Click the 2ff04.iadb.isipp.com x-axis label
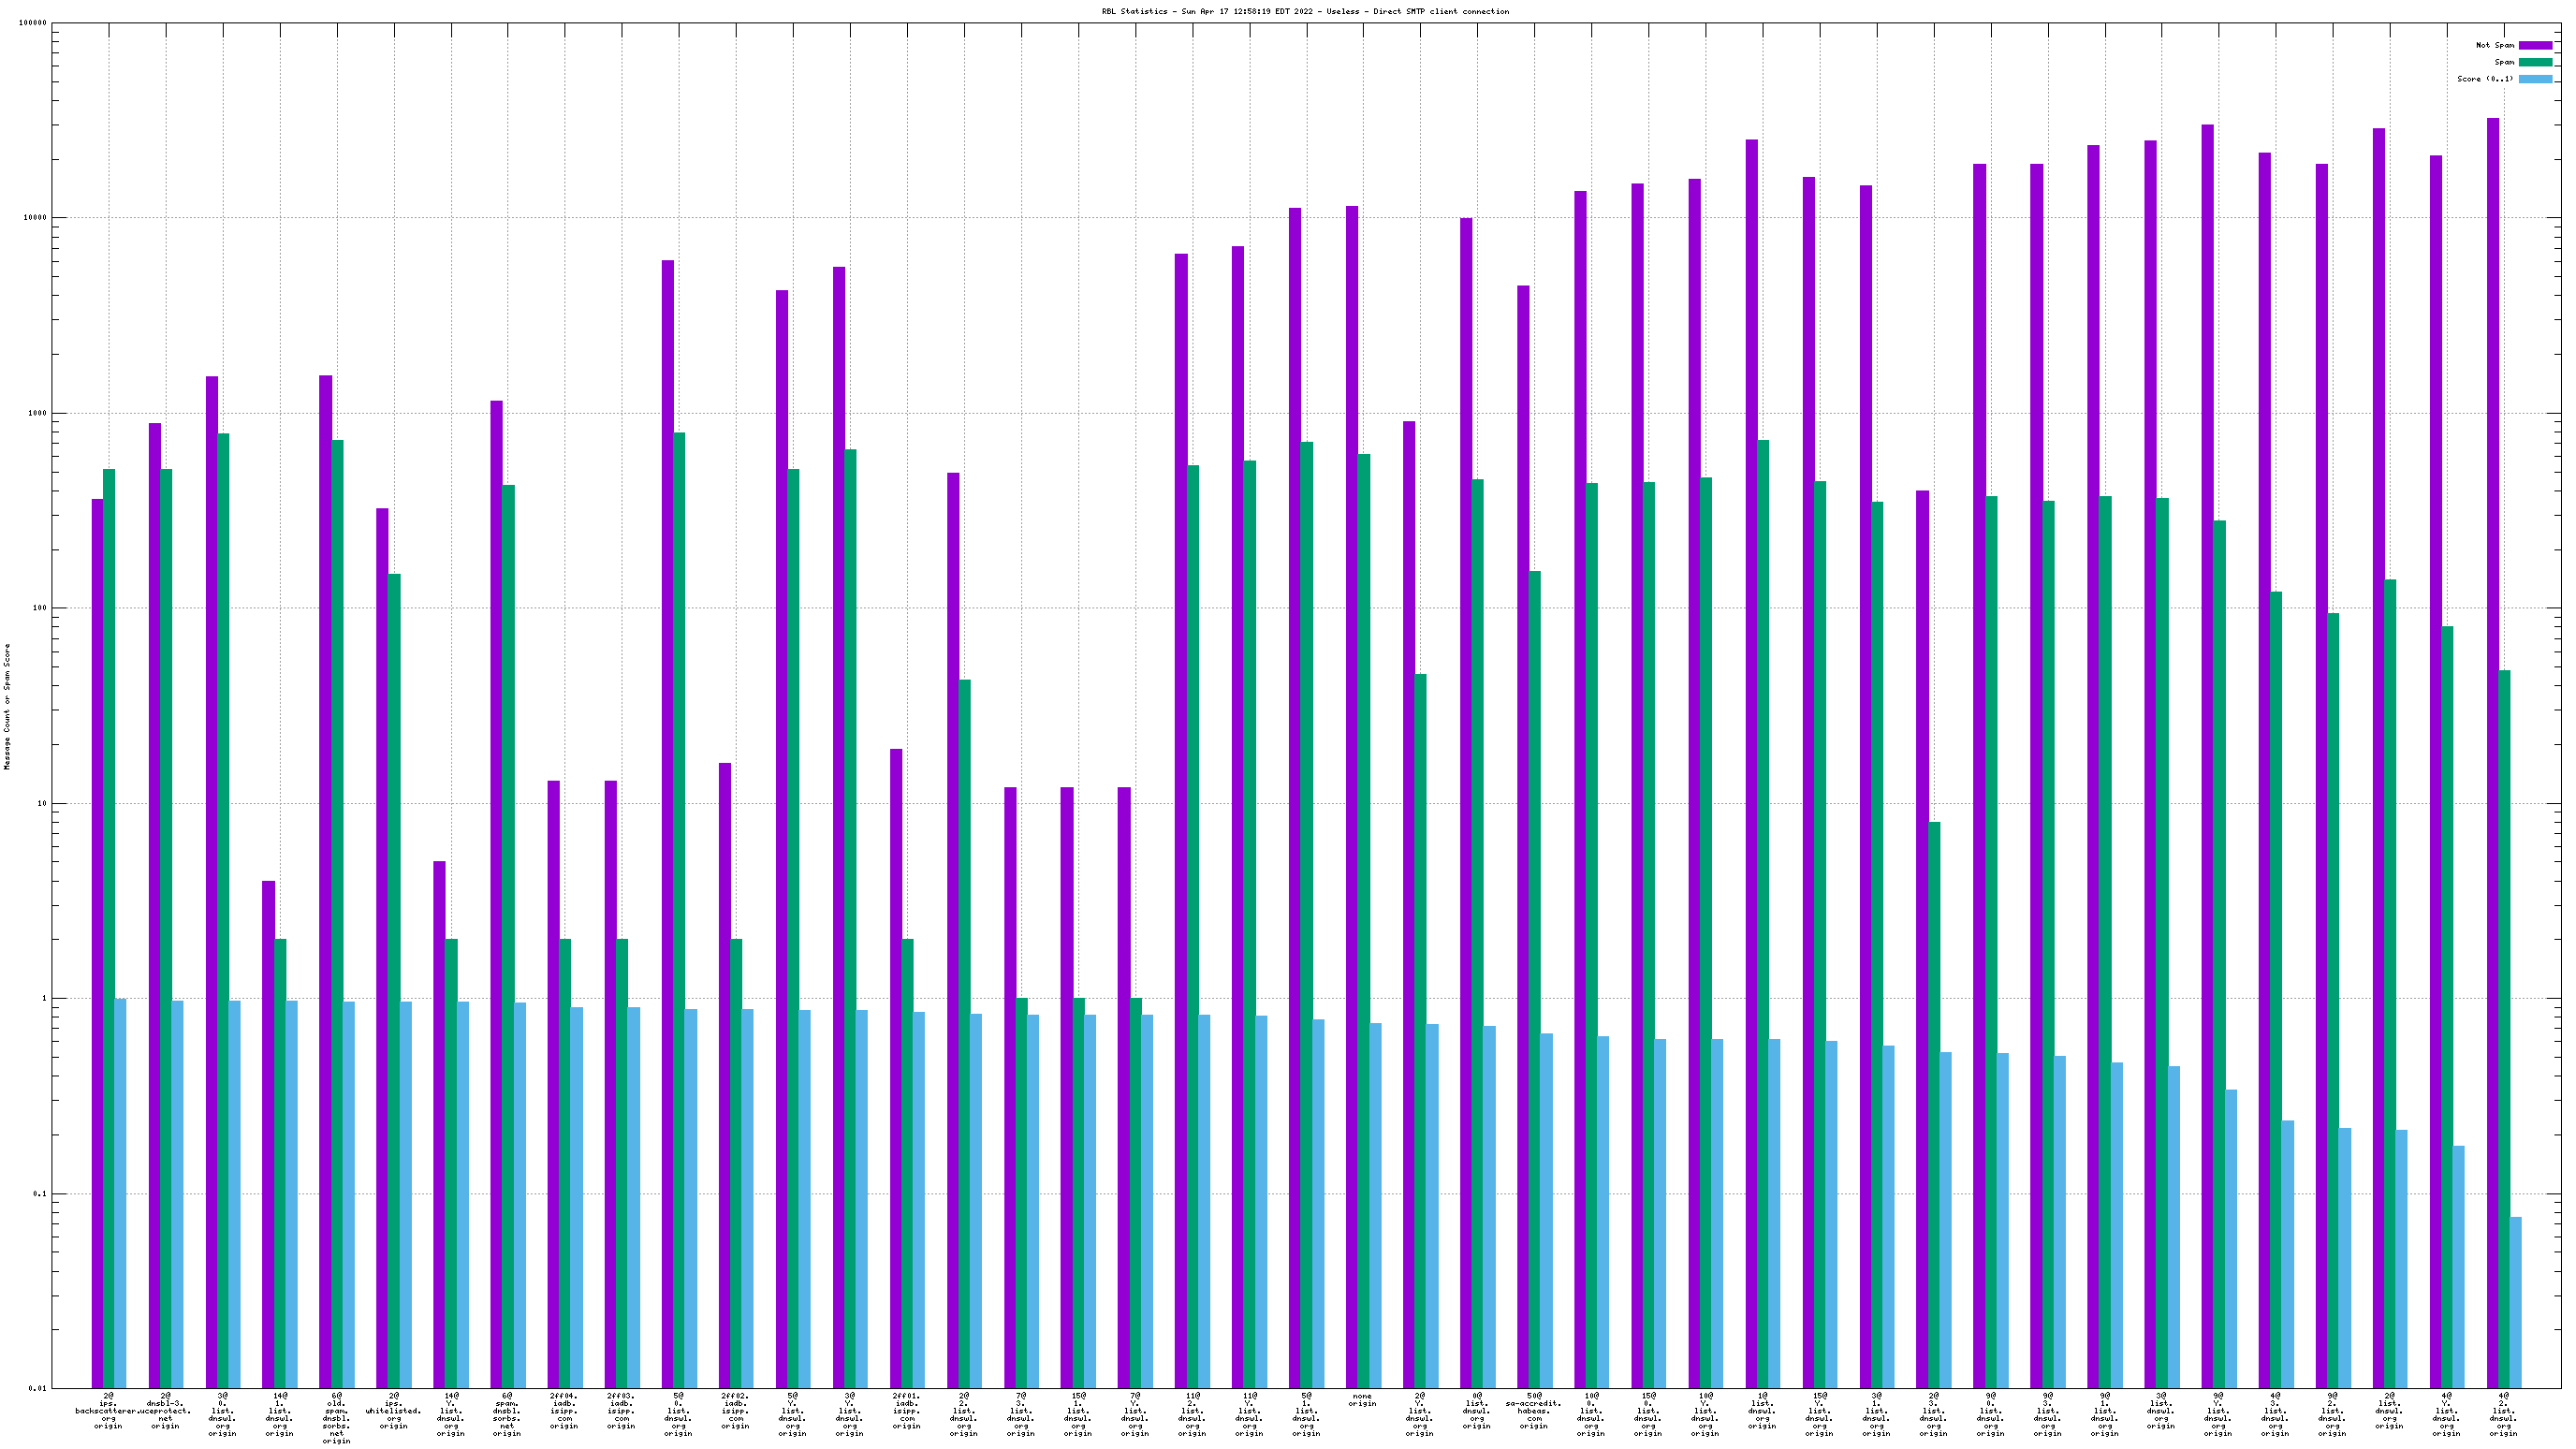The image size is (2576, 1449). [564, 1411]
